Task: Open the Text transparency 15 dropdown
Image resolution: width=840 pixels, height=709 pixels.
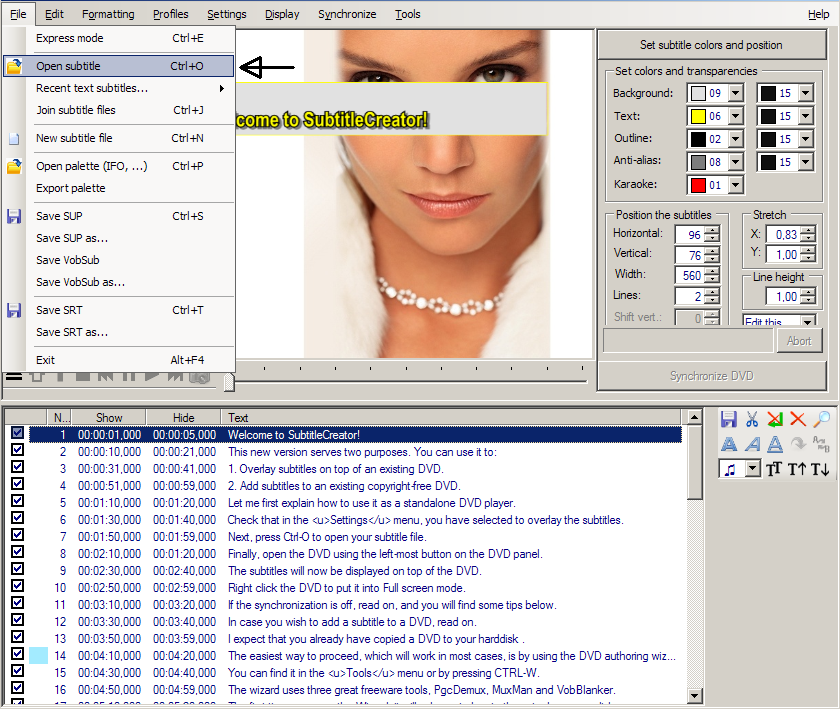Action: (806, 116)
